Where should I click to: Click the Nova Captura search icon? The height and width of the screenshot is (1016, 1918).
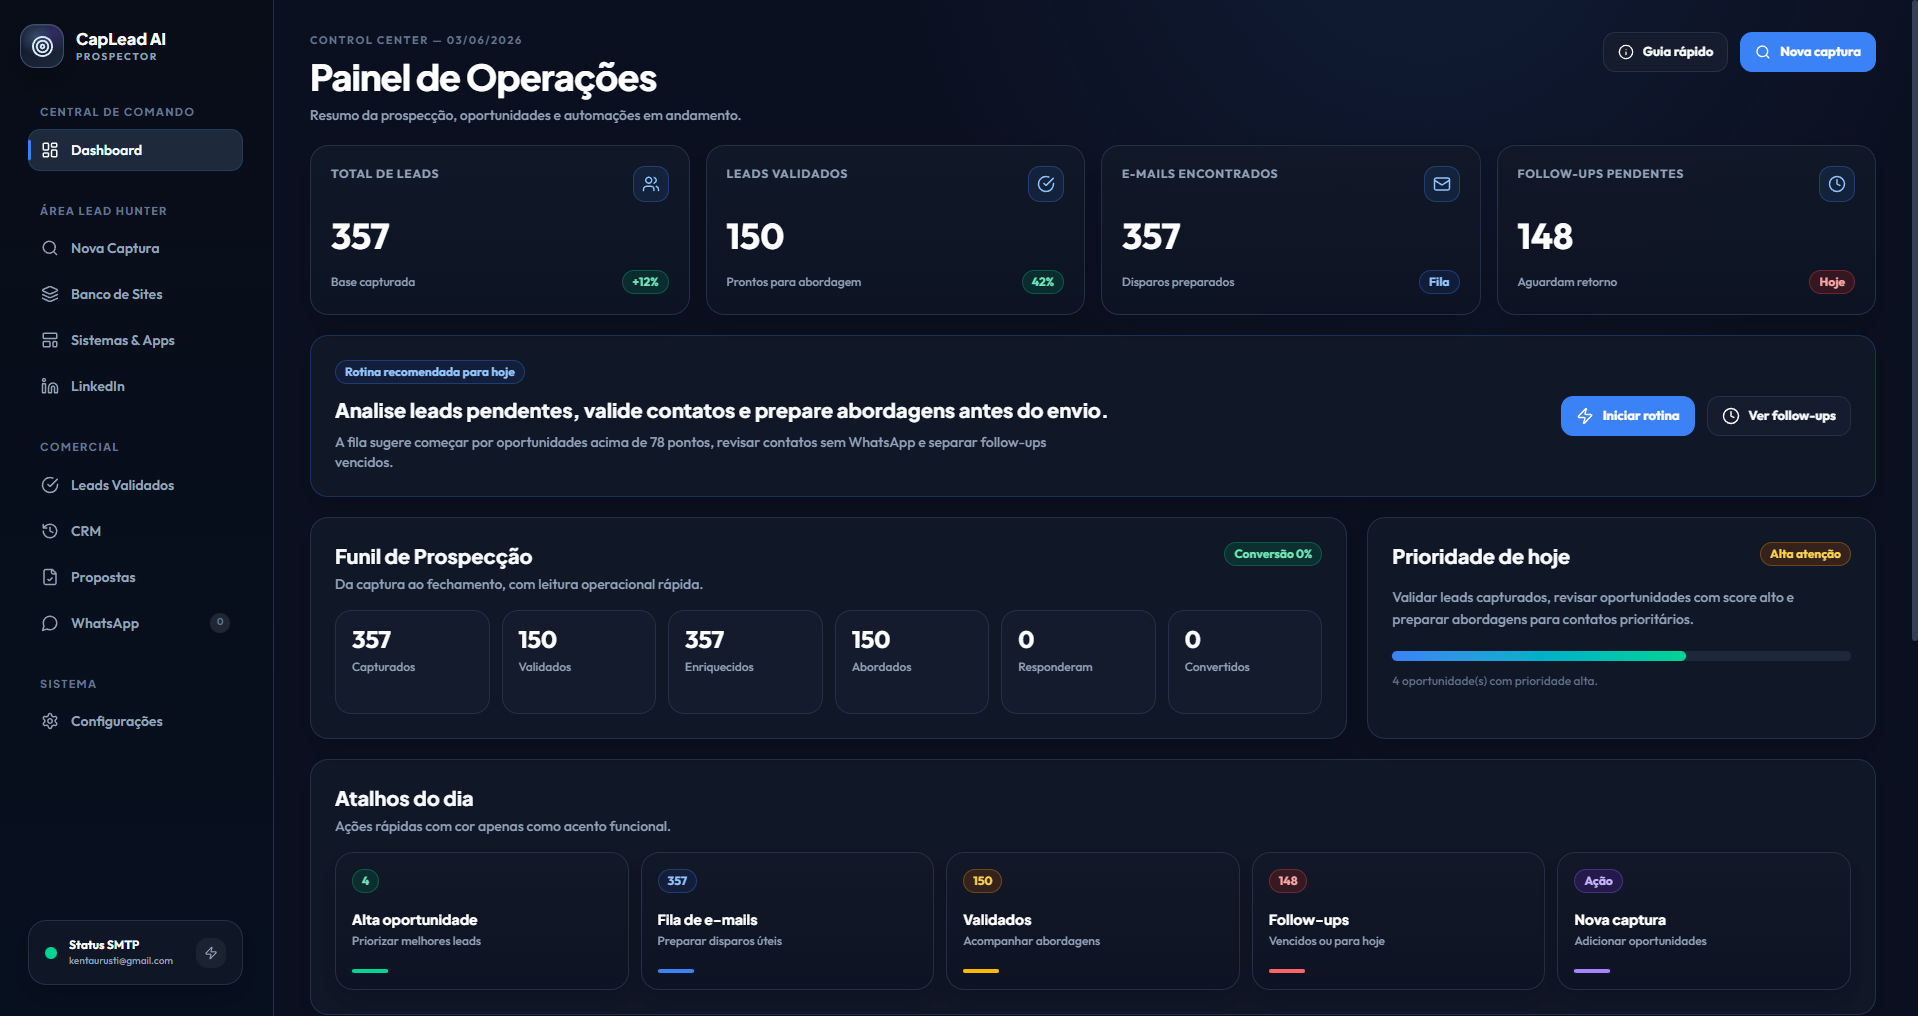click(x=50, y=248)
